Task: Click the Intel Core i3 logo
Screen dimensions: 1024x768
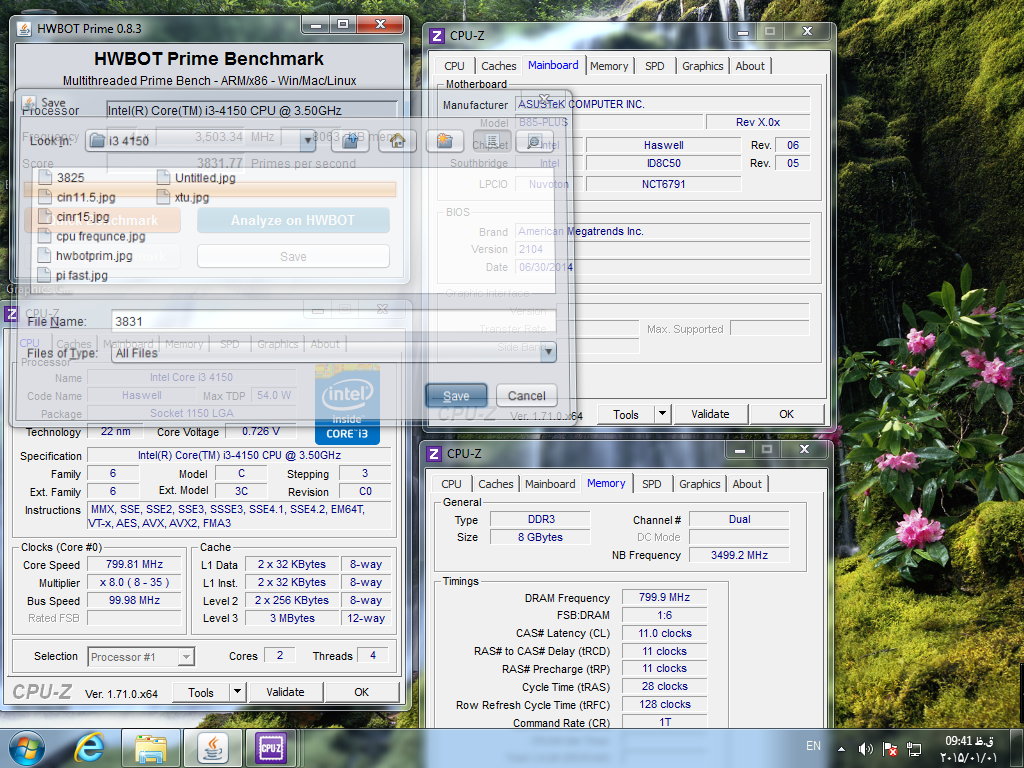Action: tap(347, 404)
